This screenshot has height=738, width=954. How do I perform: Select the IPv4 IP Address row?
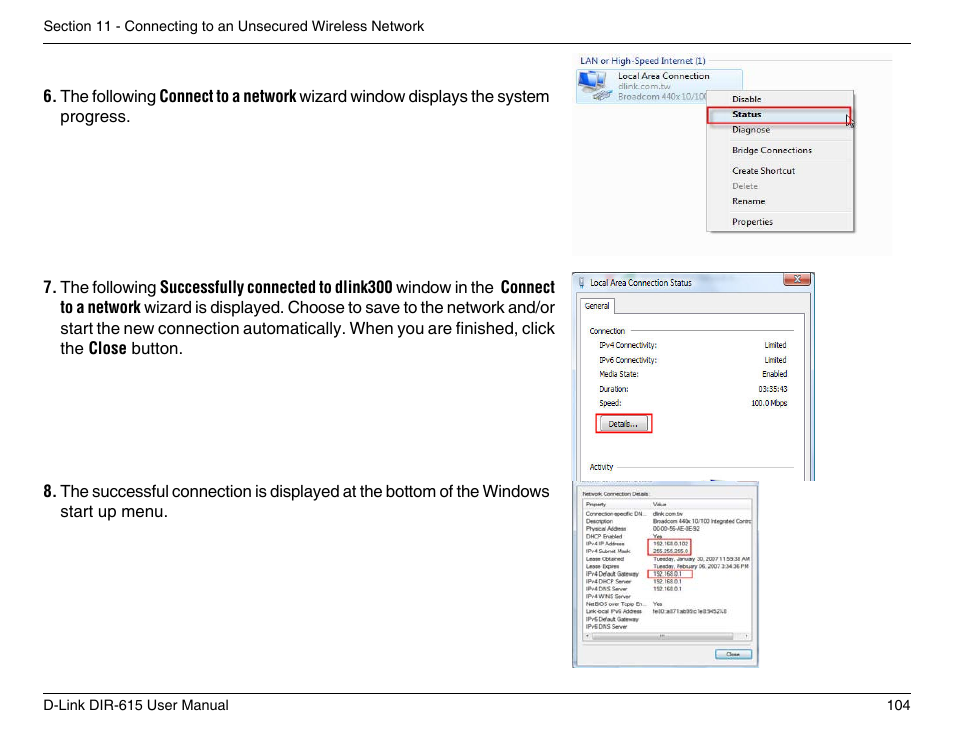point(667,544)
